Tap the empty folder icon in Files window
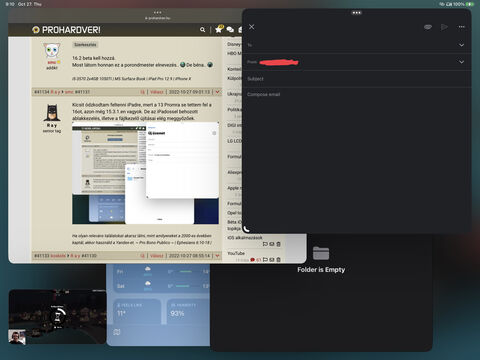Image resolution: width=480 pixels, height=360 pixels. click(x=321, y=253)
